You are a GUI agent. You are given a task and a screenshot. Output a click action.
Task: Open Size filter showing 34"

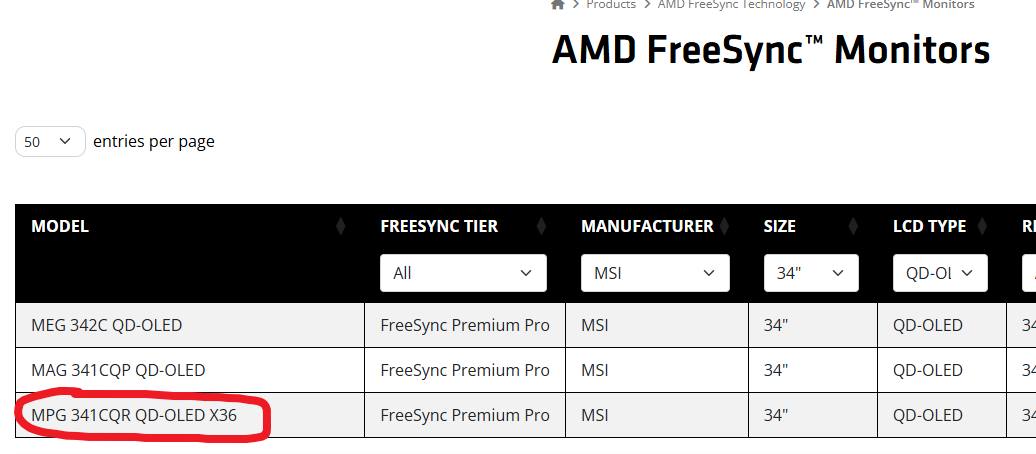tap(811, 273)
